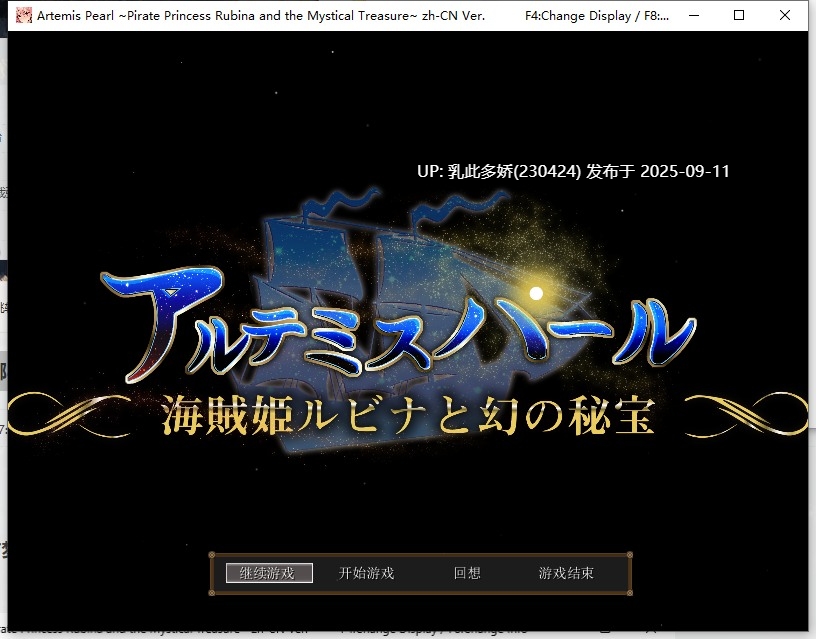This screenshot has width=816, height=639.
Task: Maximize the Artemis Pearl window
Action: pos(738,16)
